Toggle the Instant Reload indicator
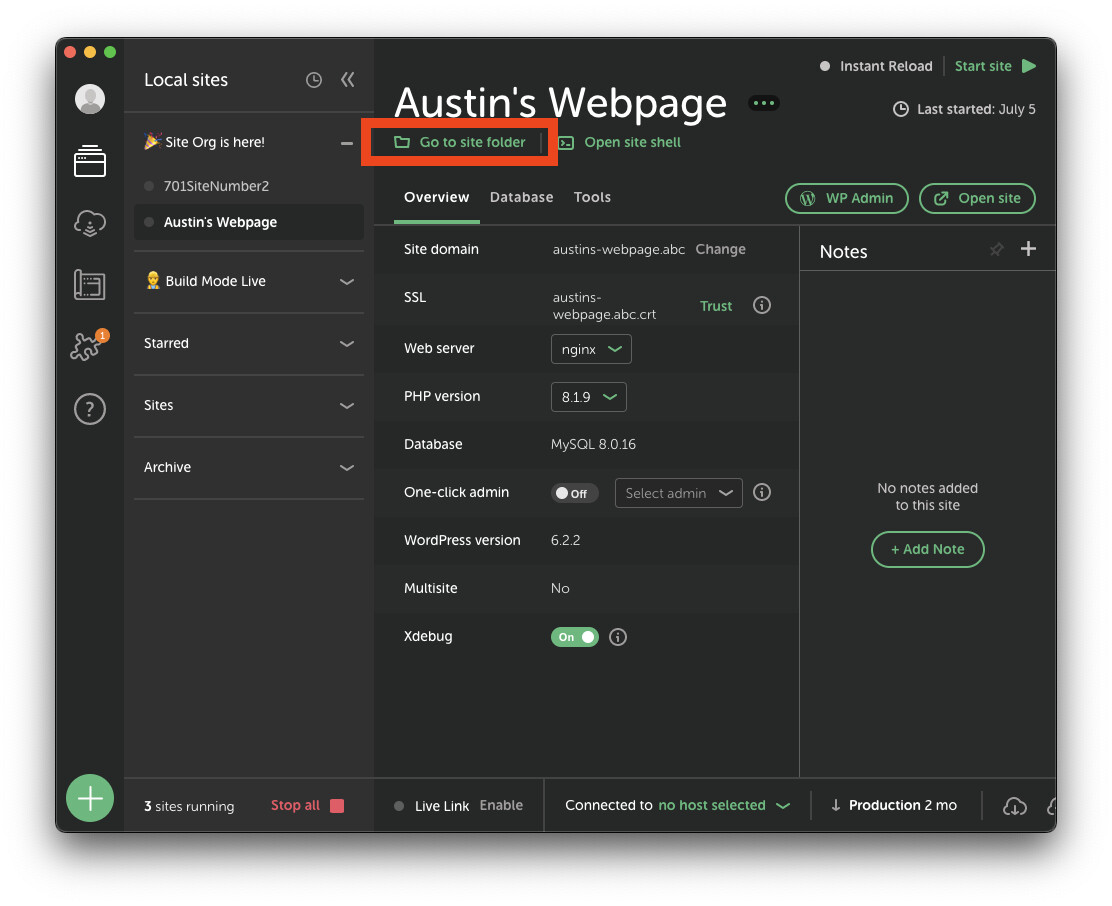Viewport: 1112px width, 906px height. pyautogui.click(x=825, y=66)
